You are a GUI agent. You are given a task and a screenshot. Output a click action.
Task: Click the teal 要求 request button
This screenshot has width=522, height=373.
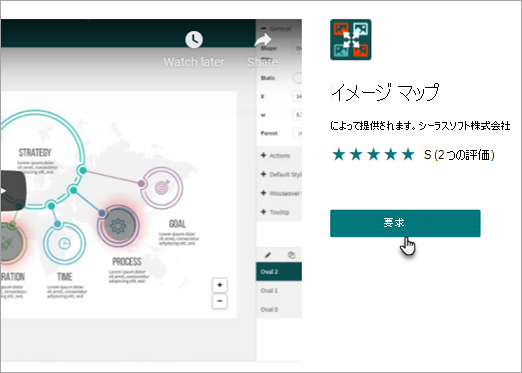click(x=405, y=223)
